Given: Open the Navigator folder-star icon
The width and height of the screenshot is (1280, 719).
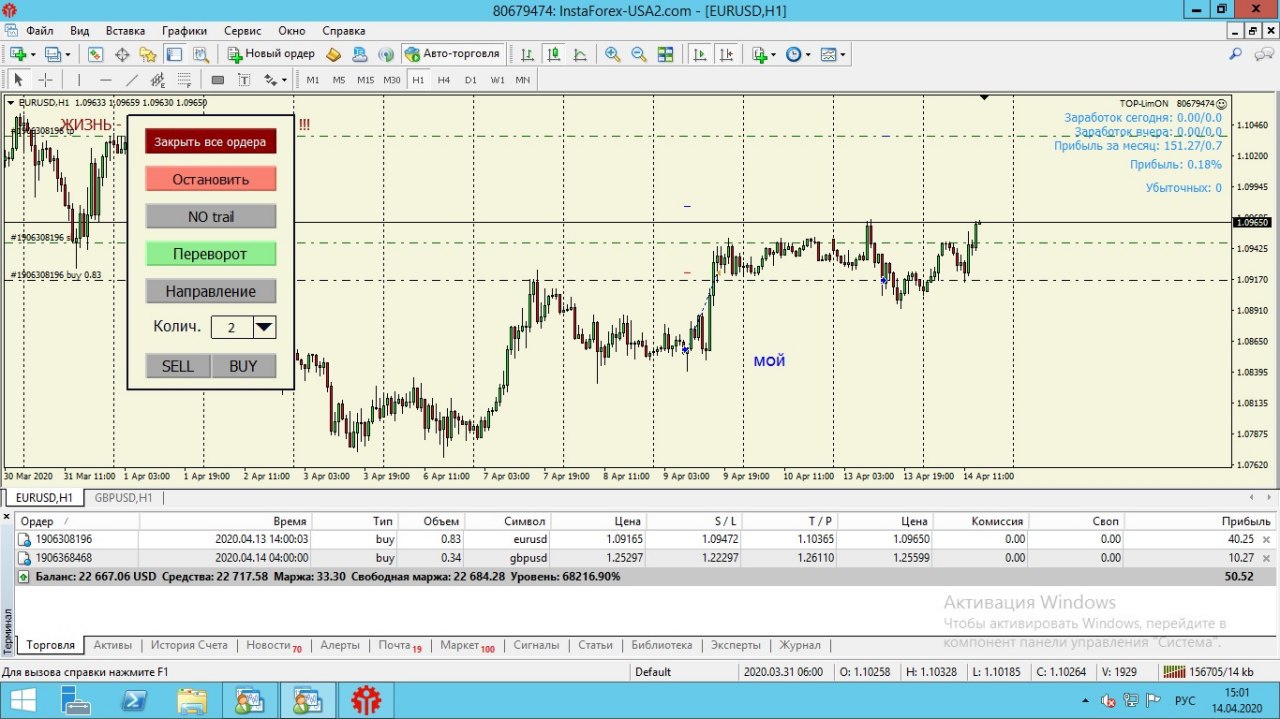Looking at the screenshot, I should [x=148, y=54].
